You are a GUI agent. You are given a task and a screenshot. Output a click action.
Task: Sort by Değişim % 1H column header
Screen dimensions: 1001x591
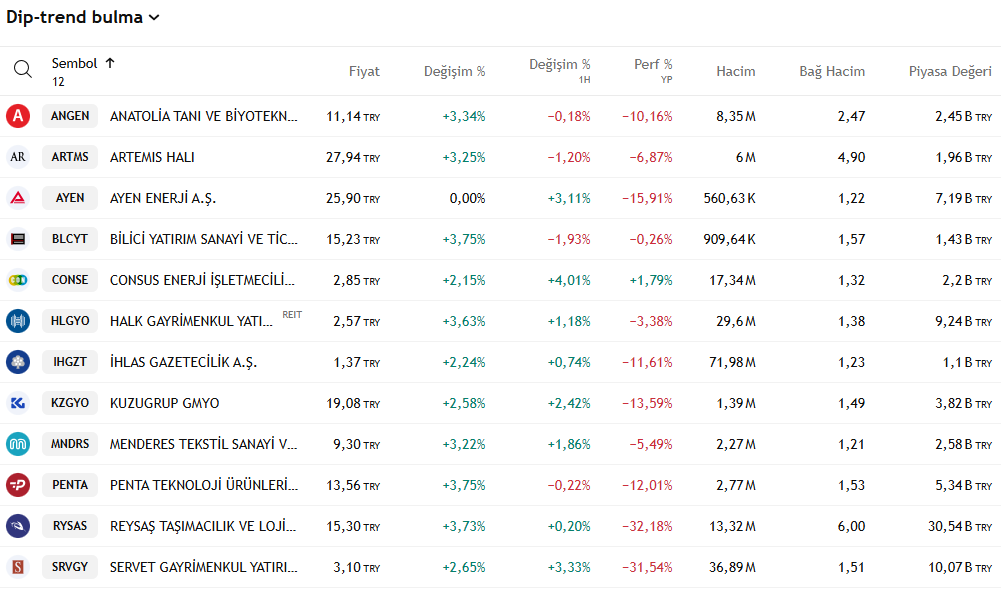pos(559,71)
